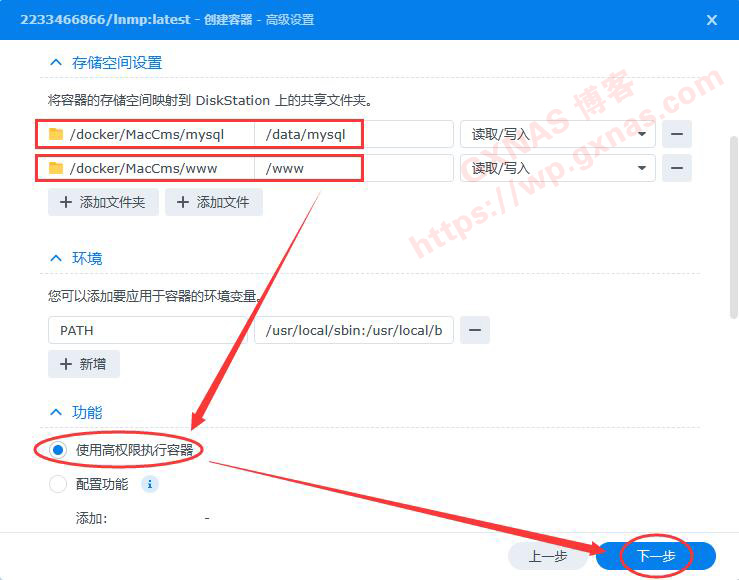Collapse the 功能 section

pyautogui.click(x=56, y=412)
